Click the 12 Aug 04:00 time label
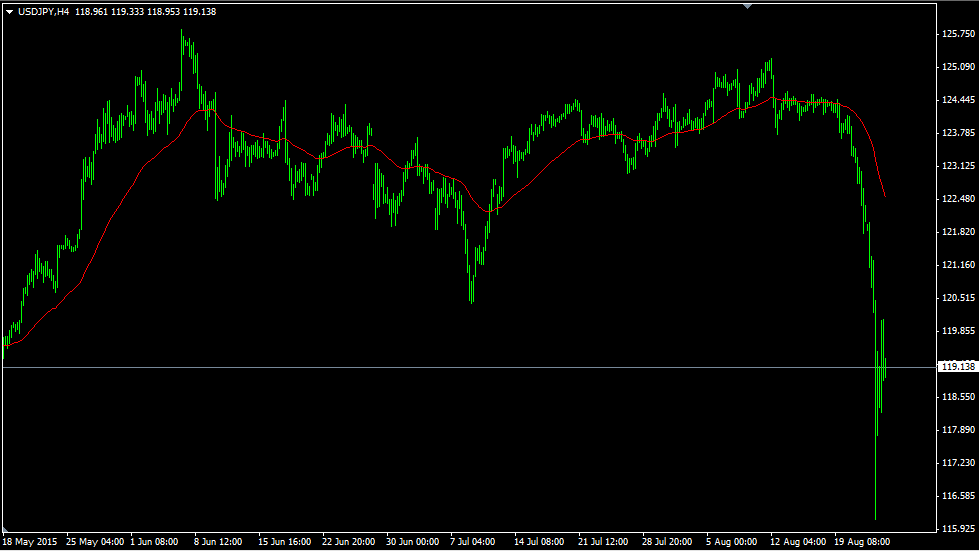979x551 pixels. point(797,542)
